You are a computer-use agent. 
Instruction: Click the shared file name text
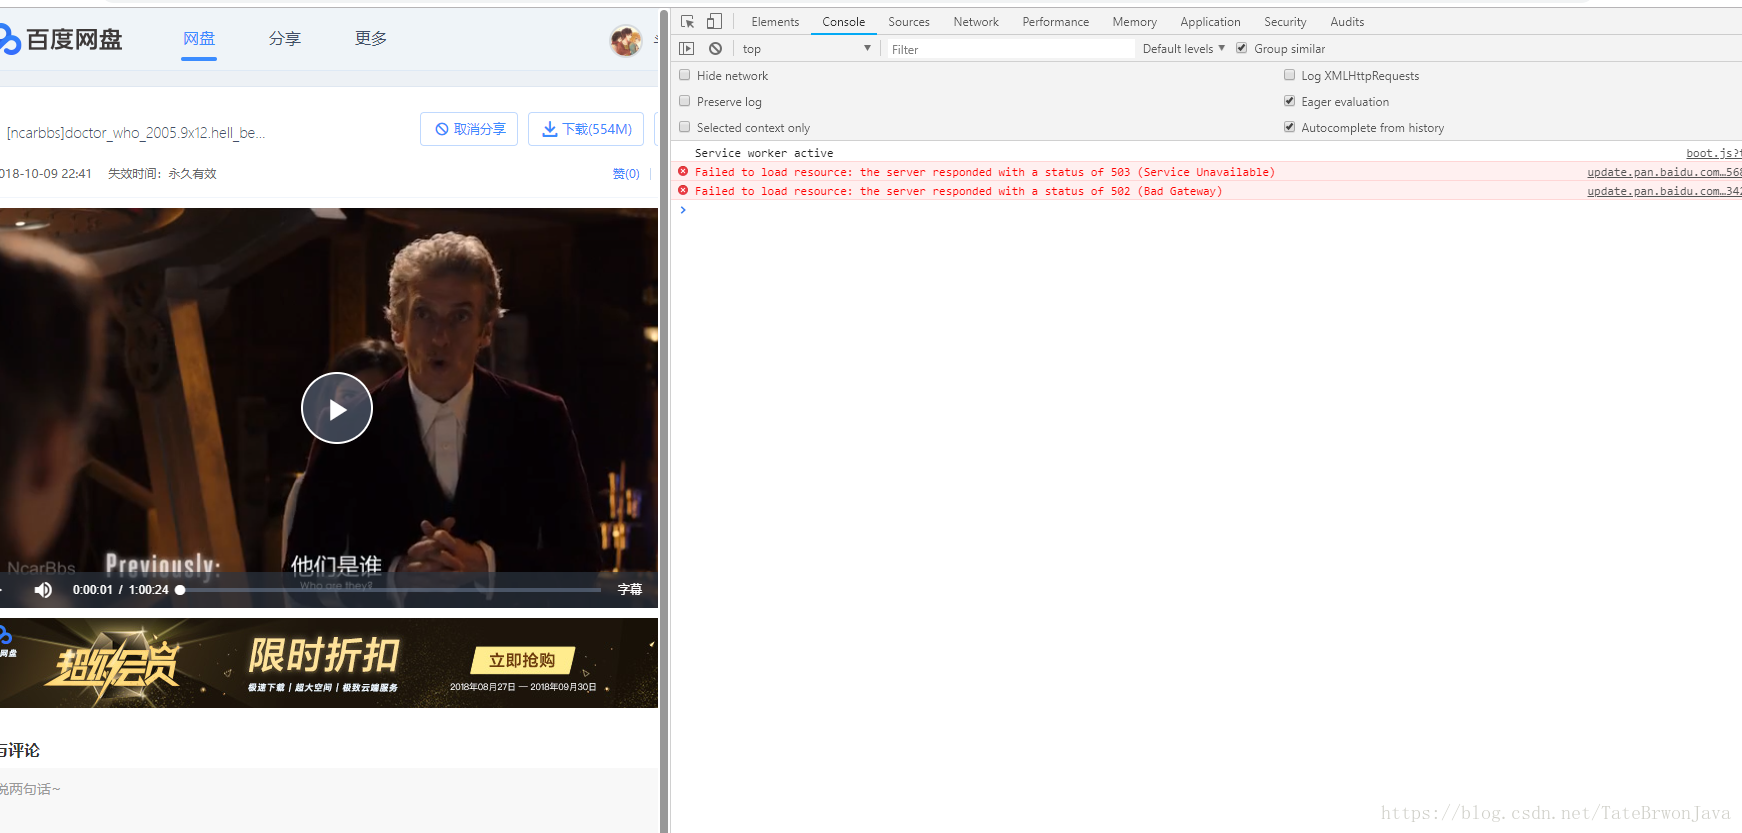point(135,133)
